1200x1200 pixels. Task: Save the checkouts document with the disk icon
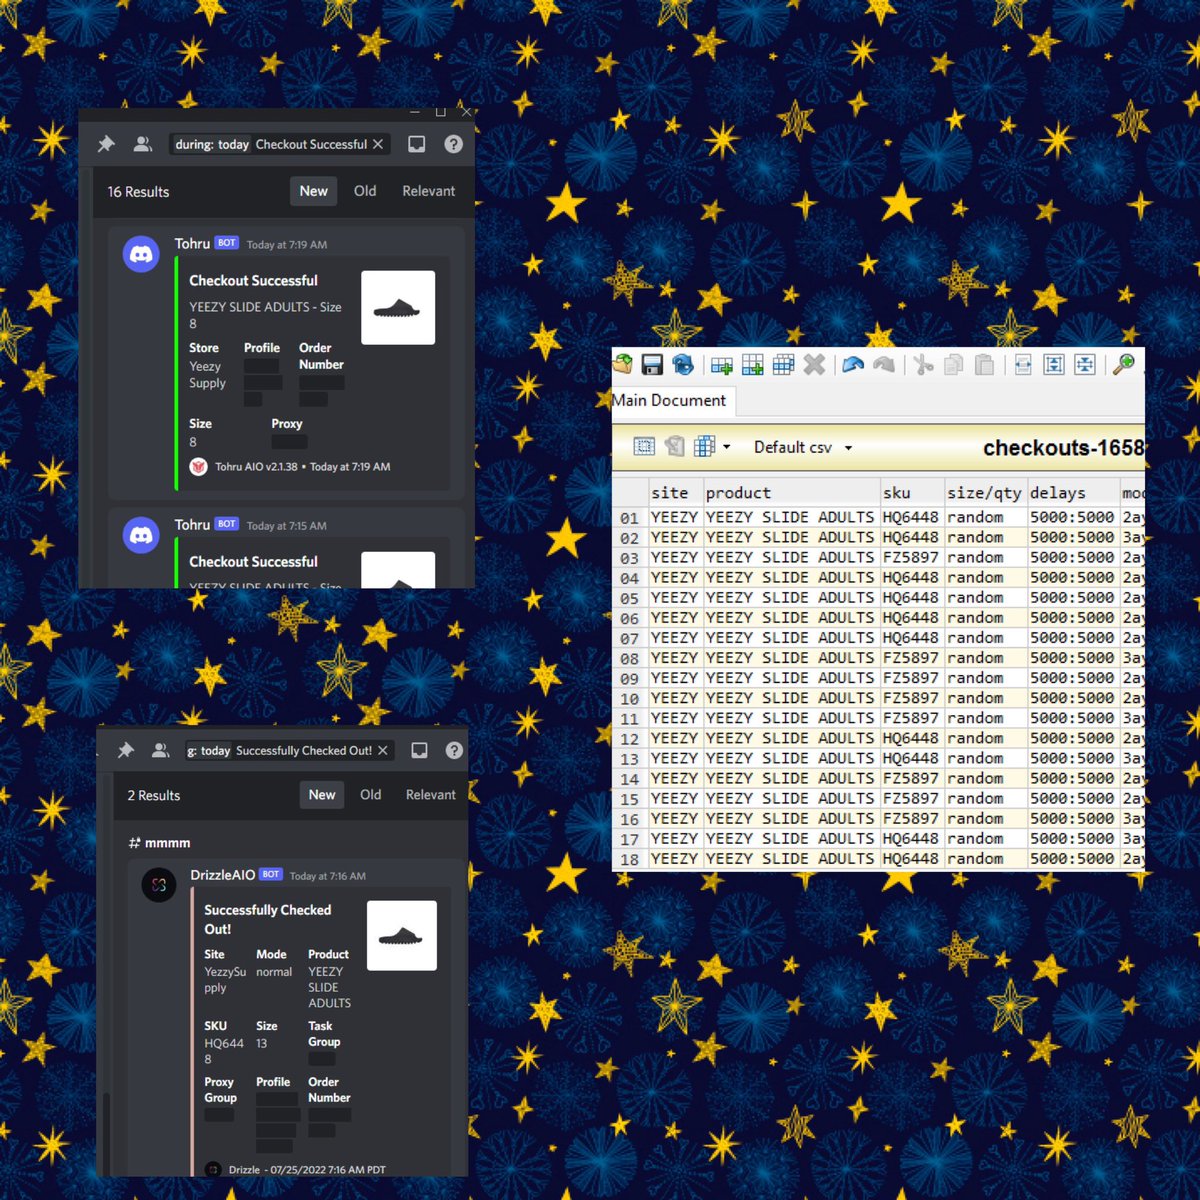(652, 365)
